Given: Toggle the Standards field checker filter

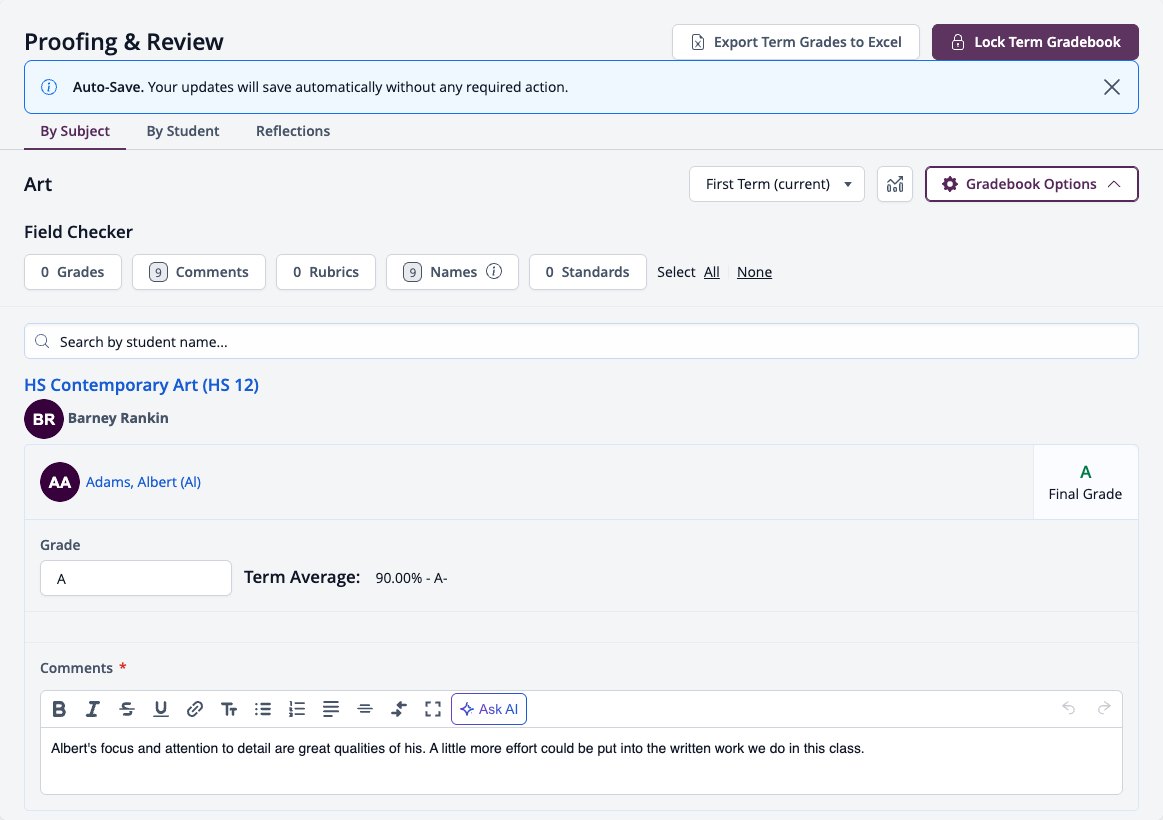Looking at the screenshot, I should pyautogui.click(x=587, y=272).
